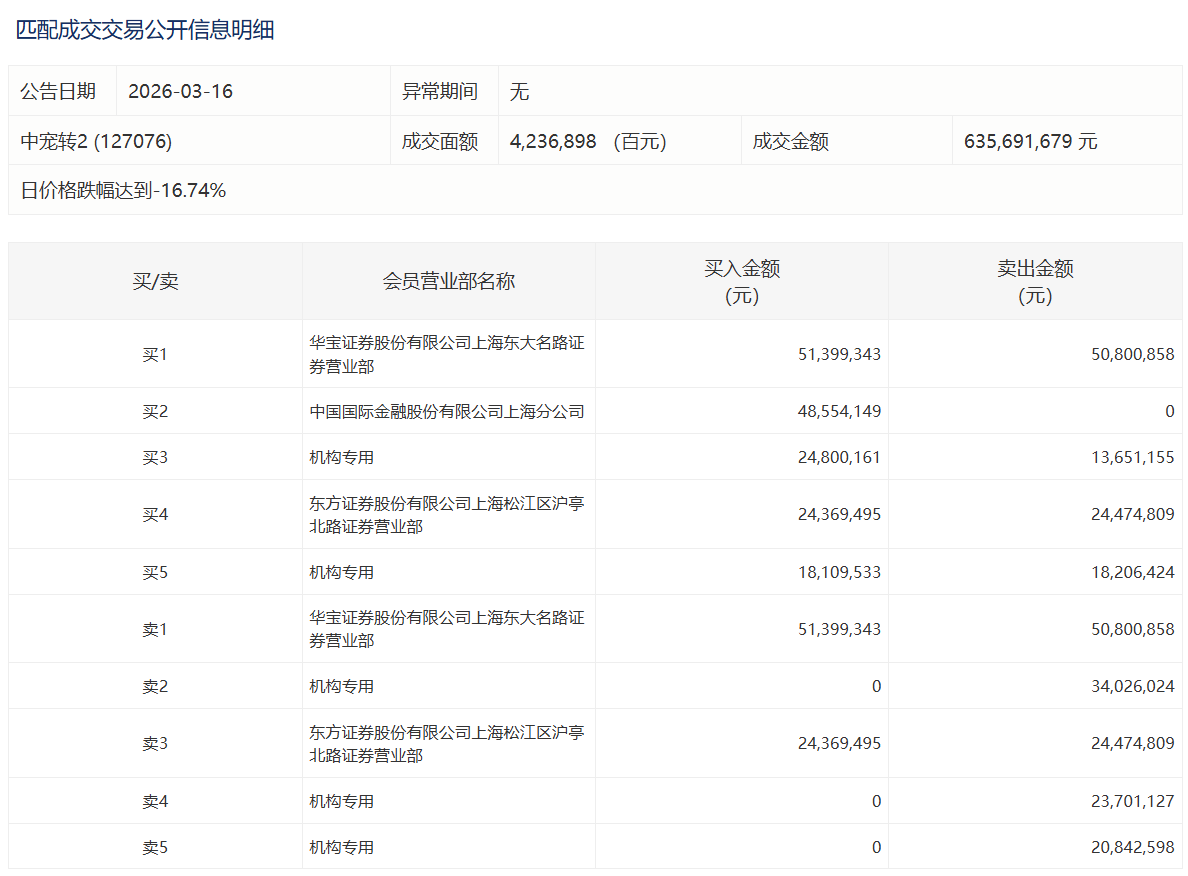This screenshot has width=1188, height=876.
Task: Click 机构专用 in the 买3 row
Action: (341, 457)
